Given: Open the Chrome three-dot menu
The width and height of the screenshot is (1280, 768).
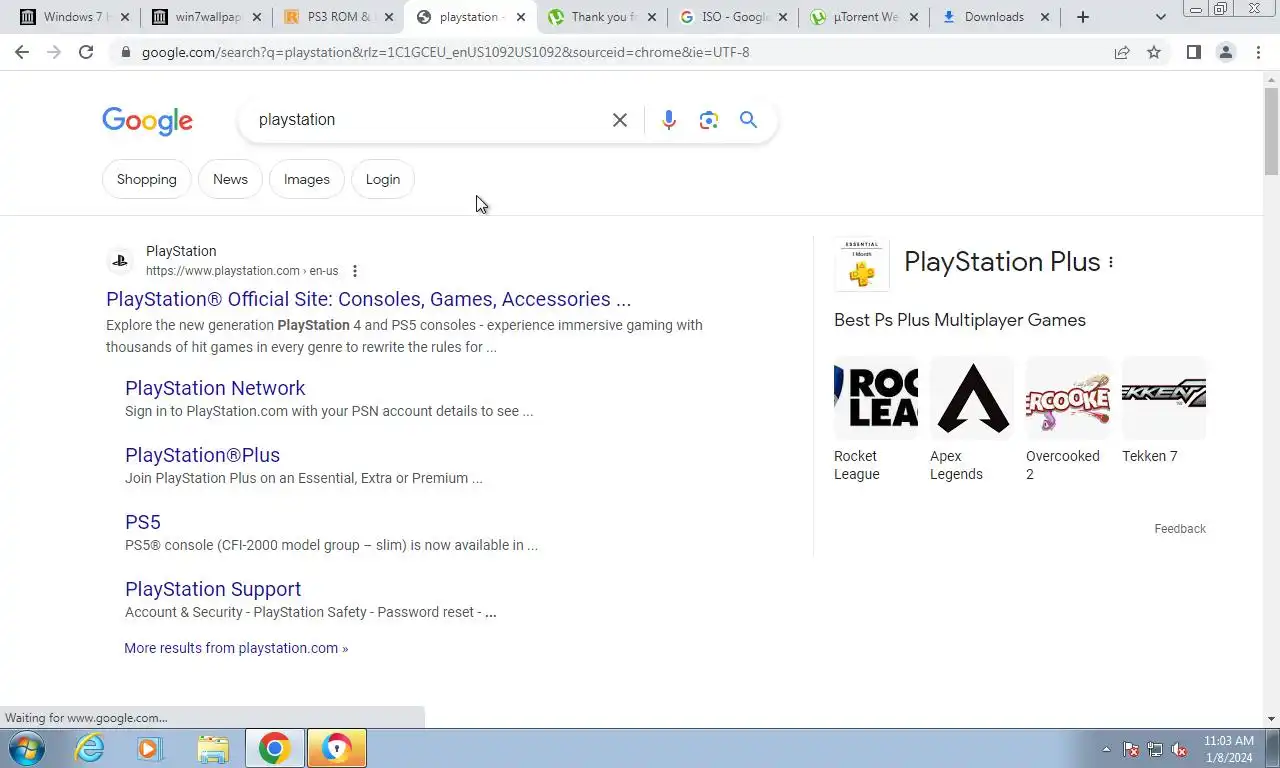Looking at the screenshot, I should click(x=1258, y=52).
